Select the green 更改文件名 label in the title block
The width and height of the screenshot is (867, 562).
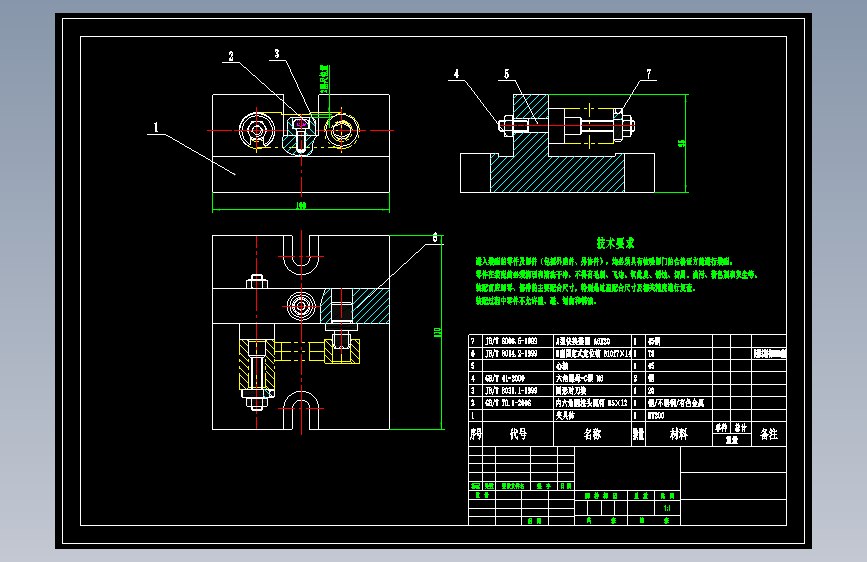click(x=513, y=486)
